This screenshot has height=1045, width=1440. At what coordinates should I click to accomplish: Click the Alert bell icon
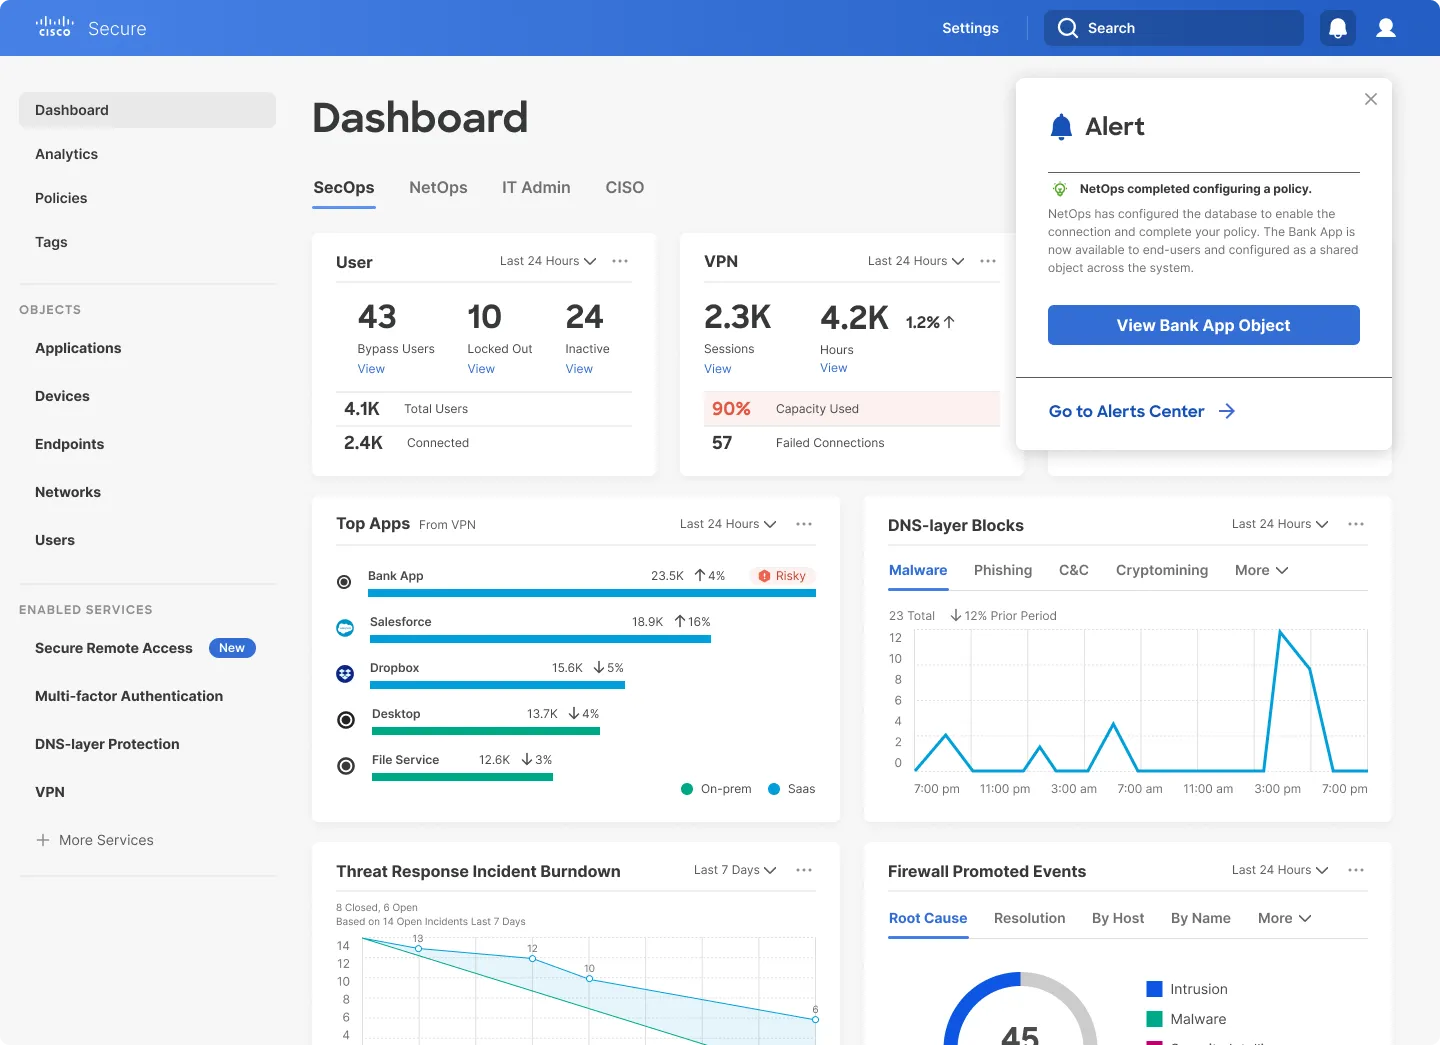(x=1061, y=127)
